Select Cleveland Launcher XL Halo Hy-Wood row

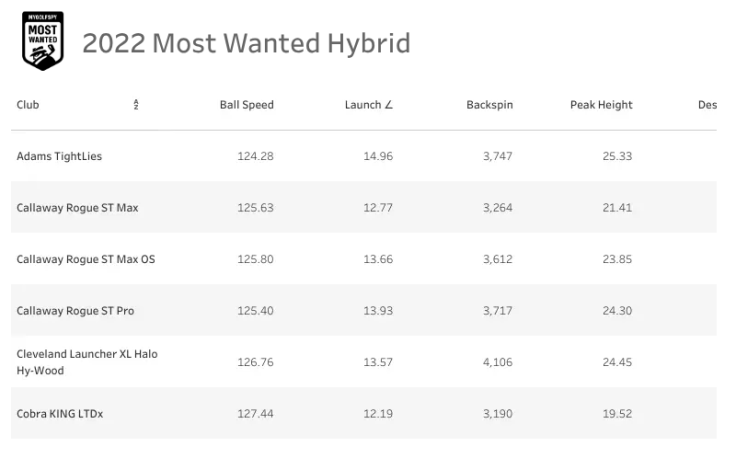(364, 362)
